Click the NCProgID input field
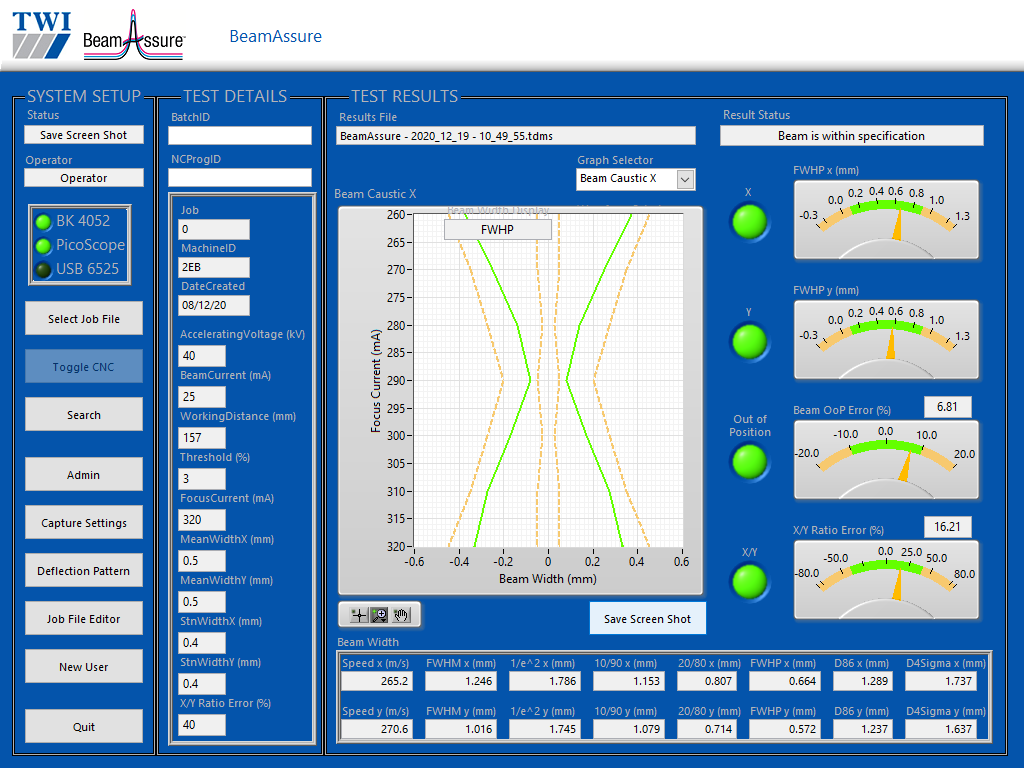This screenshot has height=768, width=1024. pyautogui.click(x=240, y=178)
